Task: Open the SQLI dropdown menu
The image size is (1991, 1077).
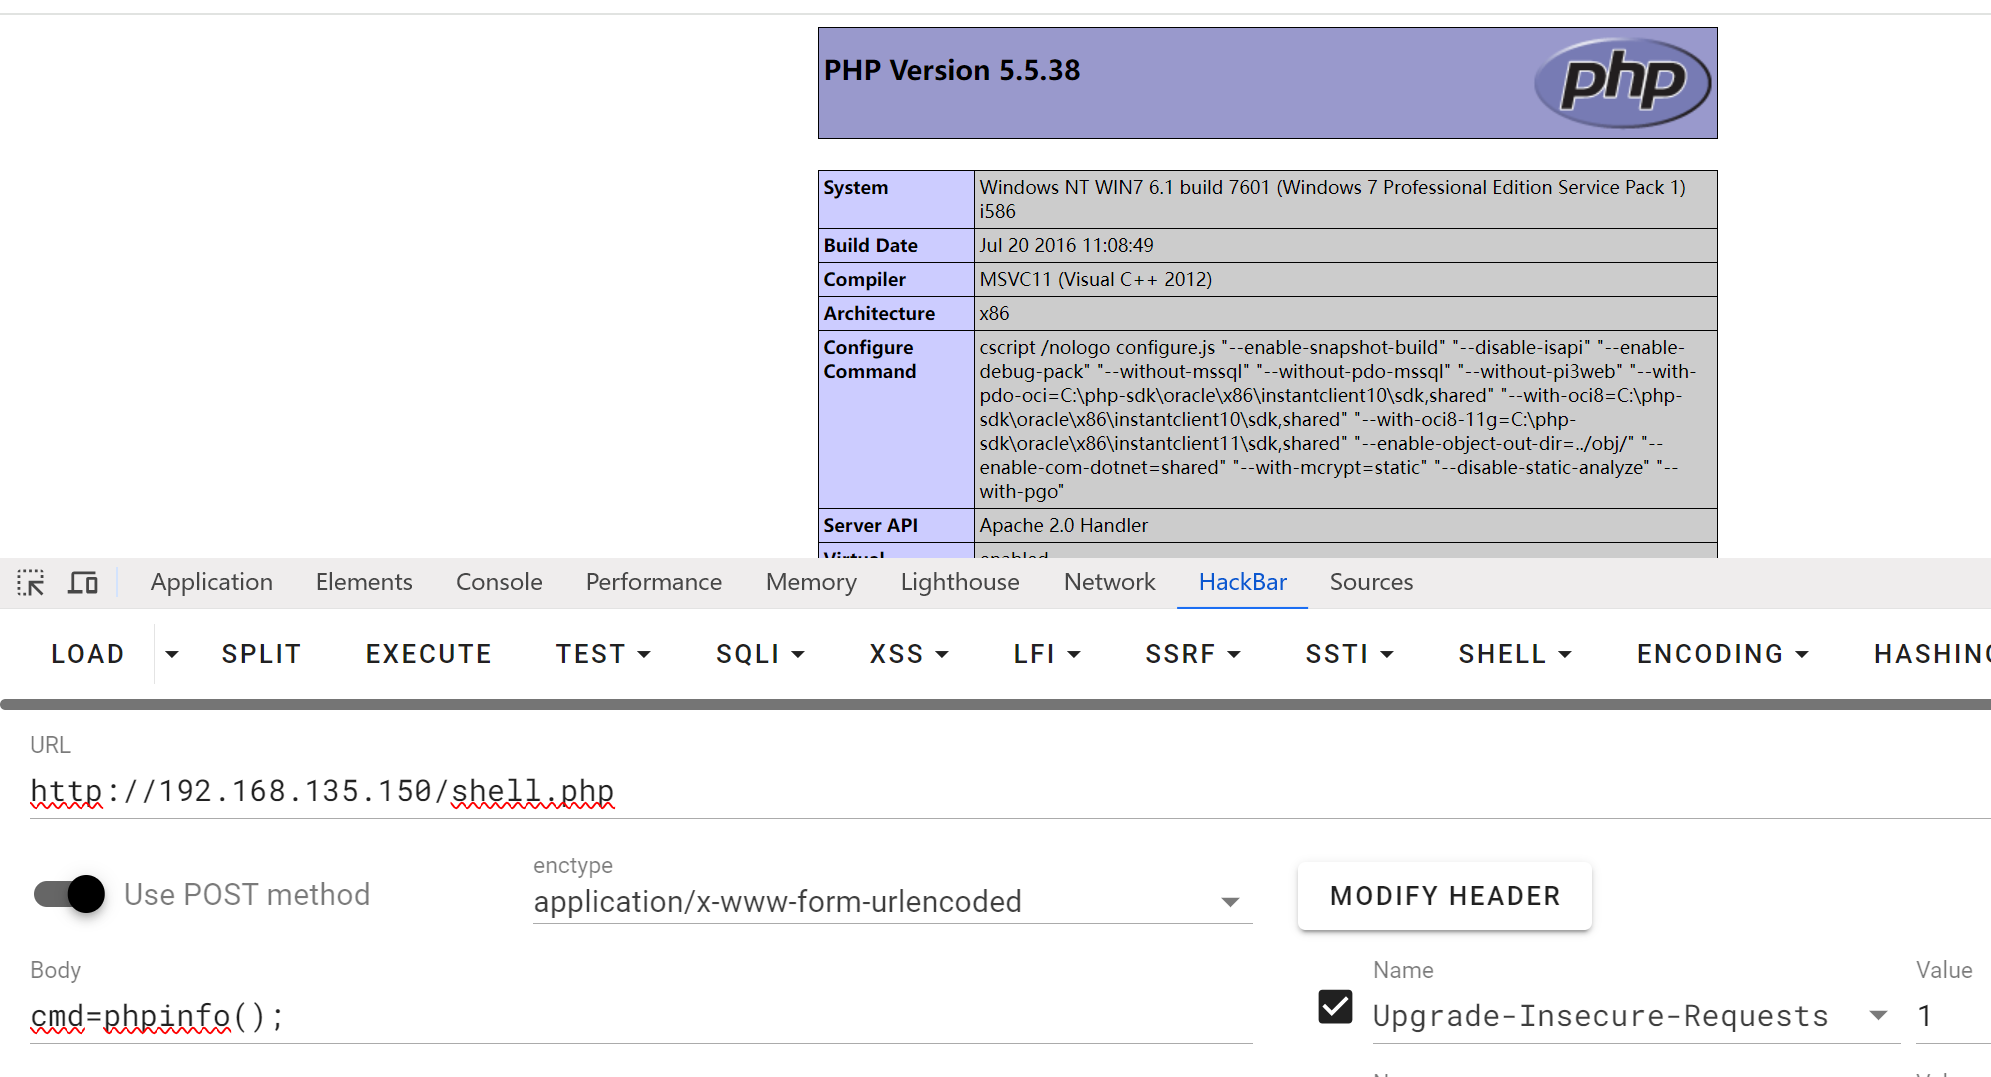Action: tap(760, 654)
